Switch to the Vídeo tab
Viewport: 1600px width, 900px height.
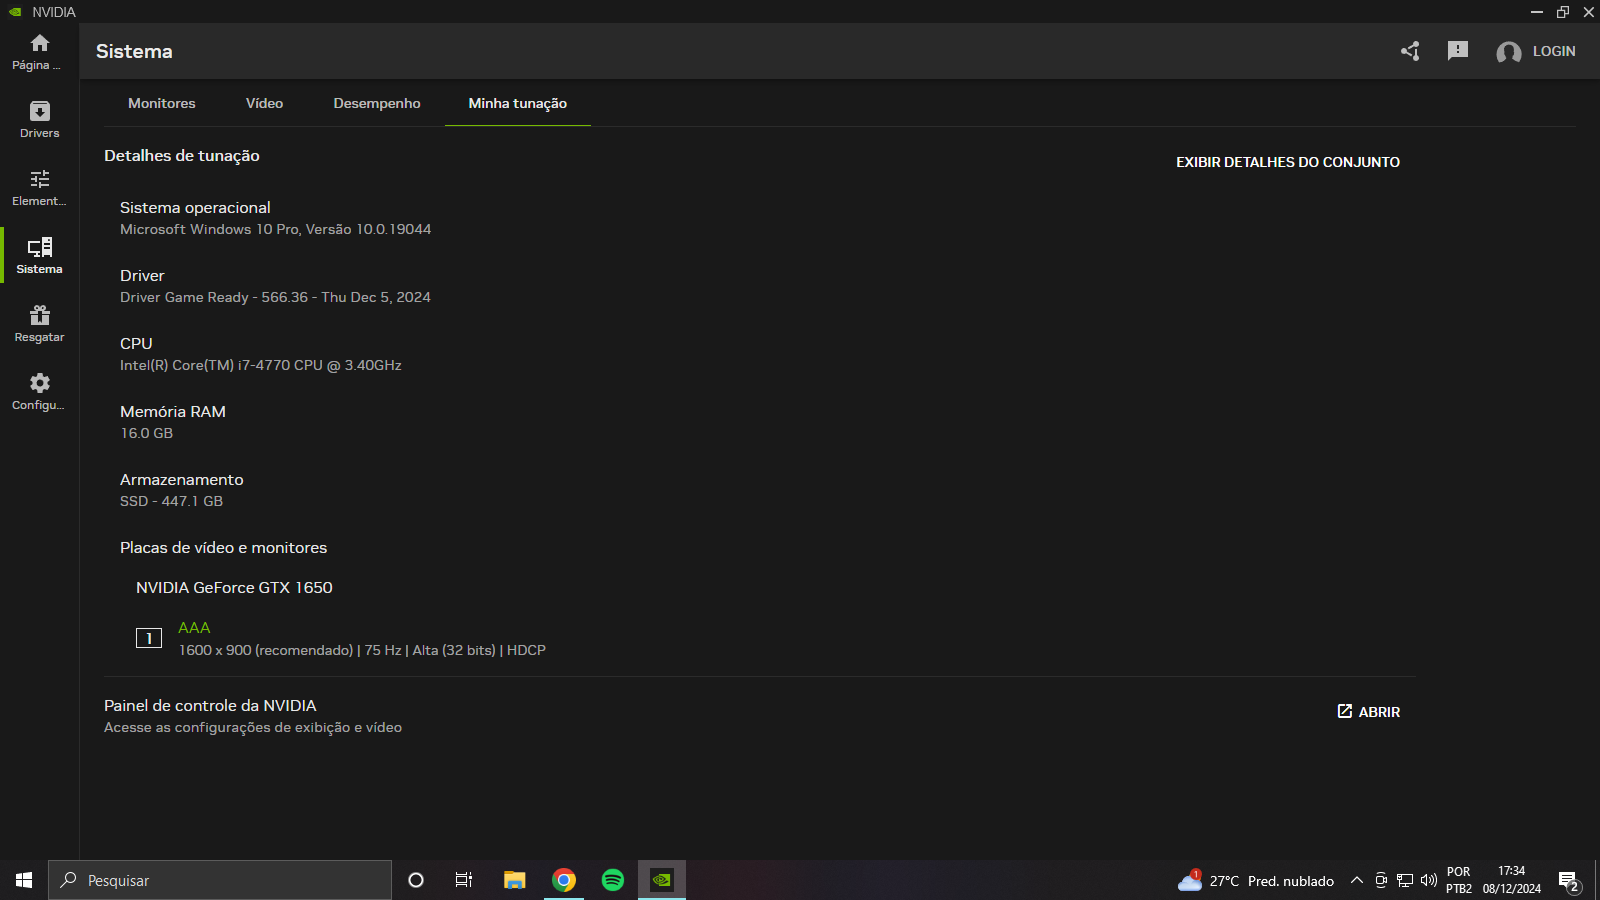tap(264, 103)
